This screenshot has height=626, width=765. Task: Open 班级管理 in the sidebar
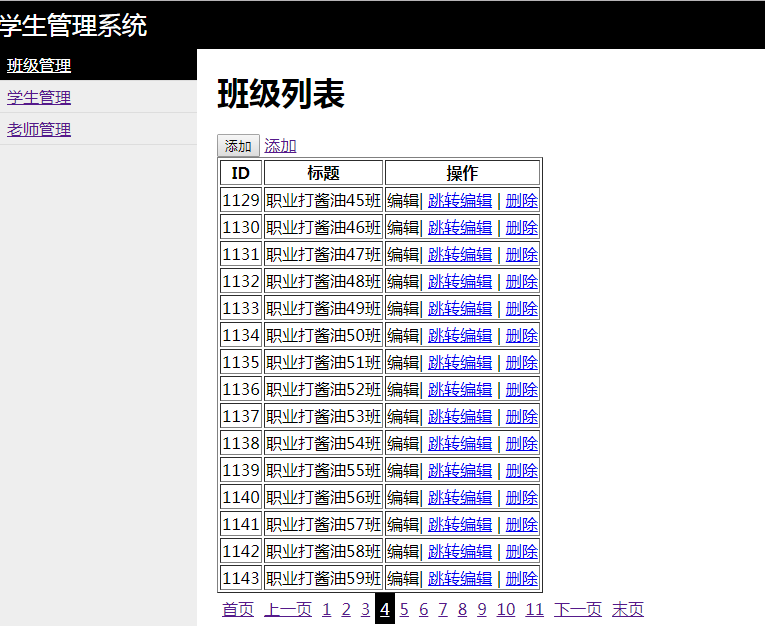coord(39,65)
